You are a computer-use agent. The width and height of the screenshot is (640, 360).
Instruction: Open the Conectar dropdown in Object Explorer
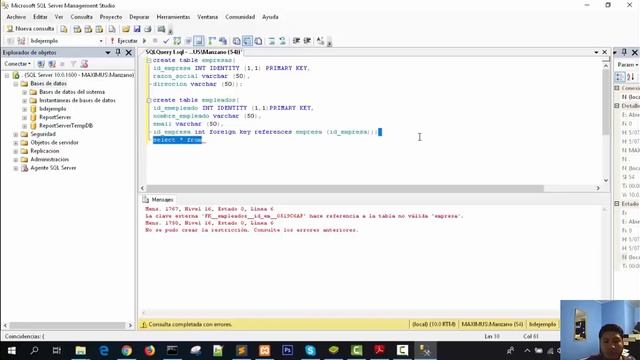point(17,64)
